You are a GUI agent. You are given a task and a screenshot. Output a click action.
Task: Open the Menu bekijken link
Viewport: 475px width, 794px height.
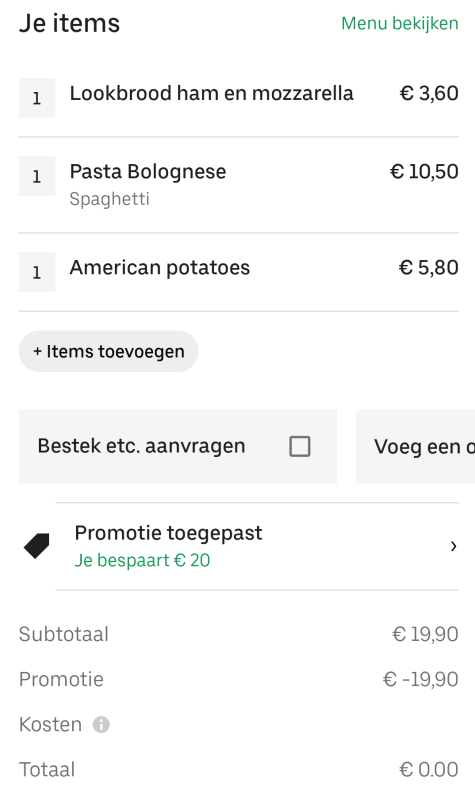click(x=400, y=23)
